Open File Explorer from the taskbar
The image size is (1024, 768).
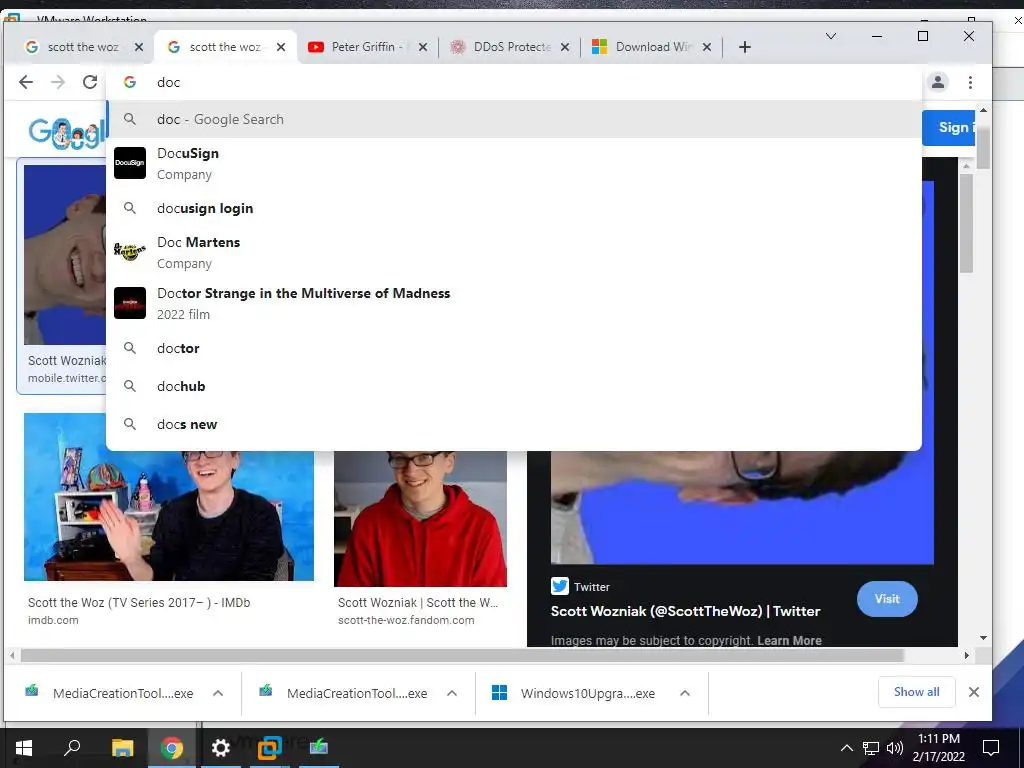coord(122,748)
